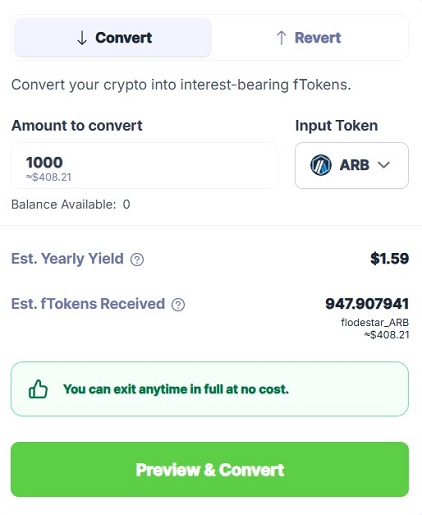Click the ARB token logo icon

321,165
